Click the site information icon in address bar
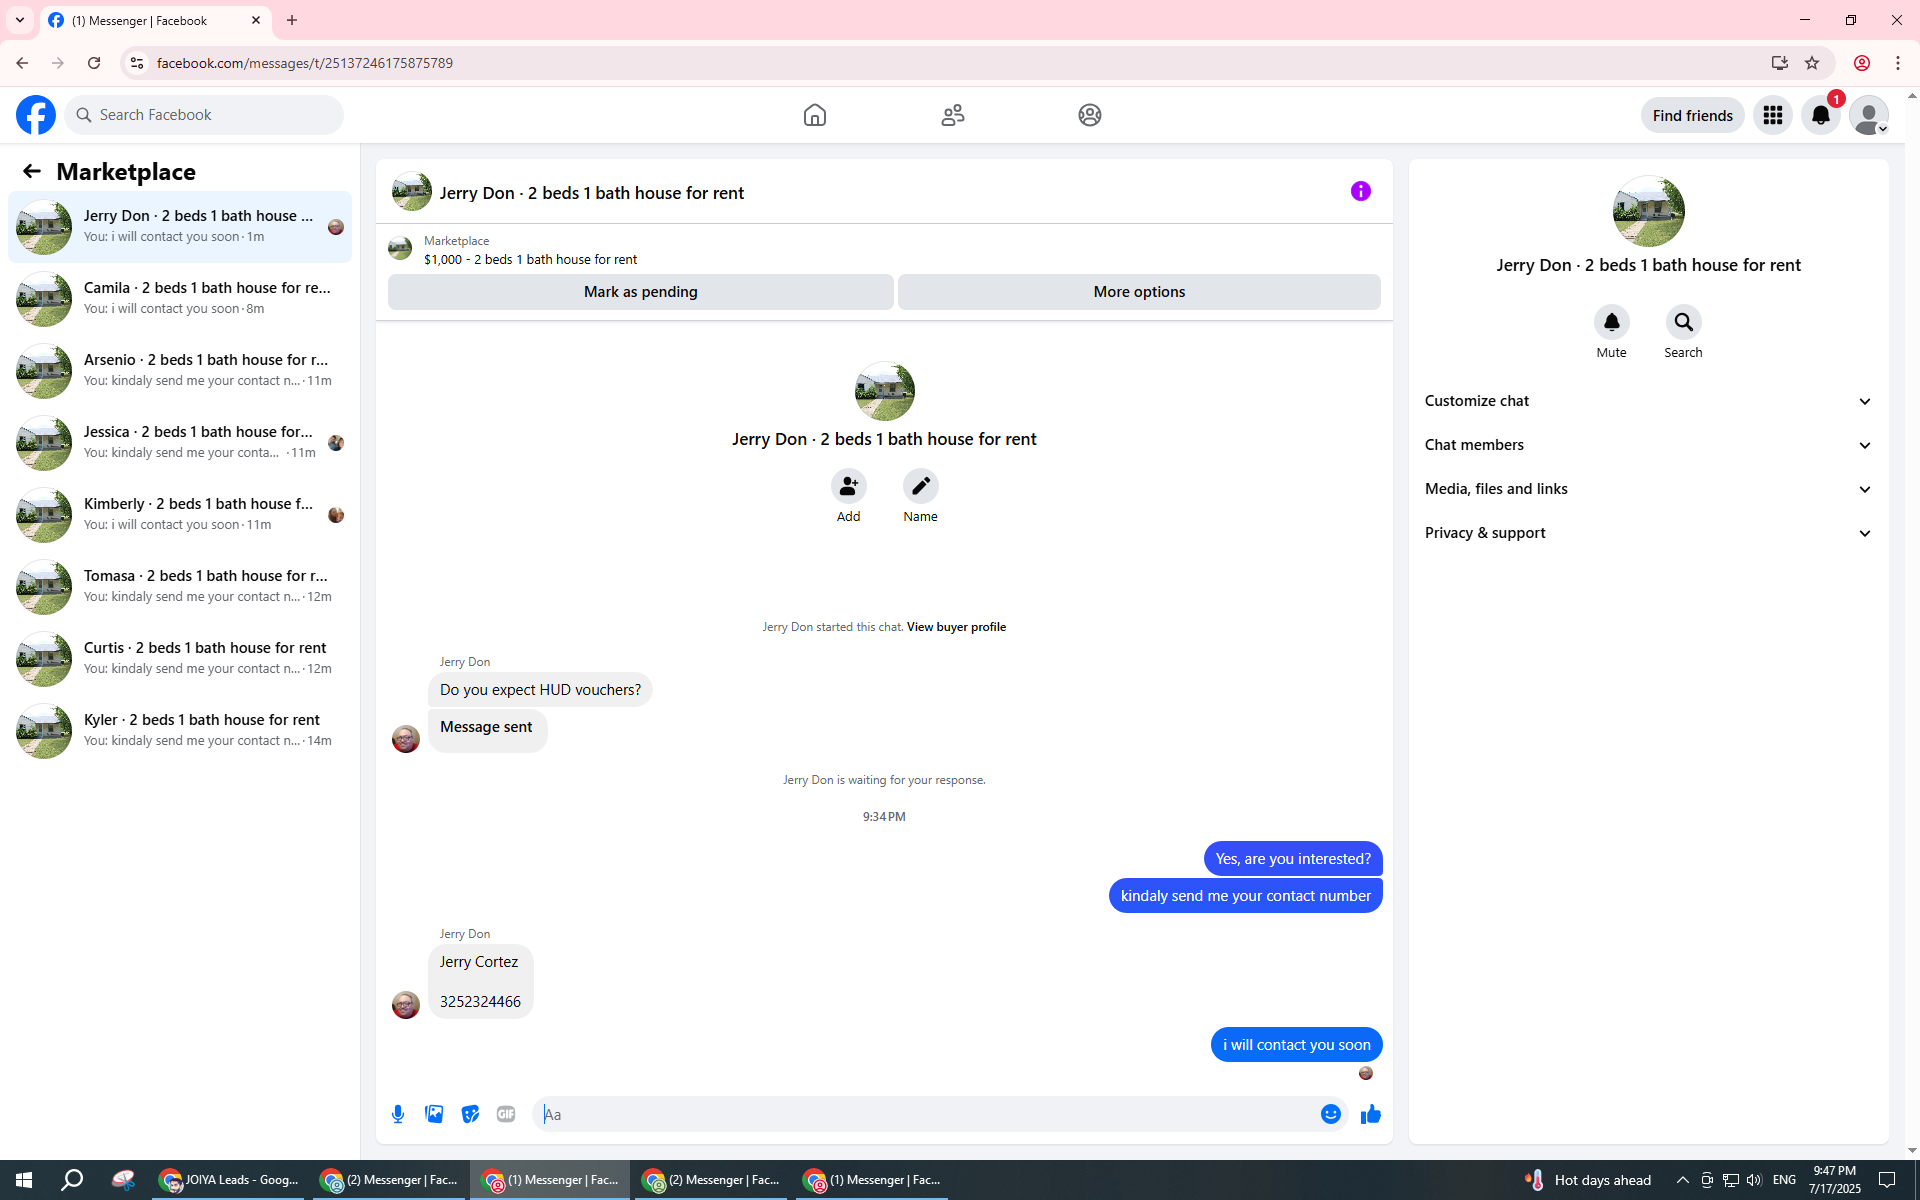Image resolution: width=1920 pixels, height=1200 pixels. click(137, 63)
